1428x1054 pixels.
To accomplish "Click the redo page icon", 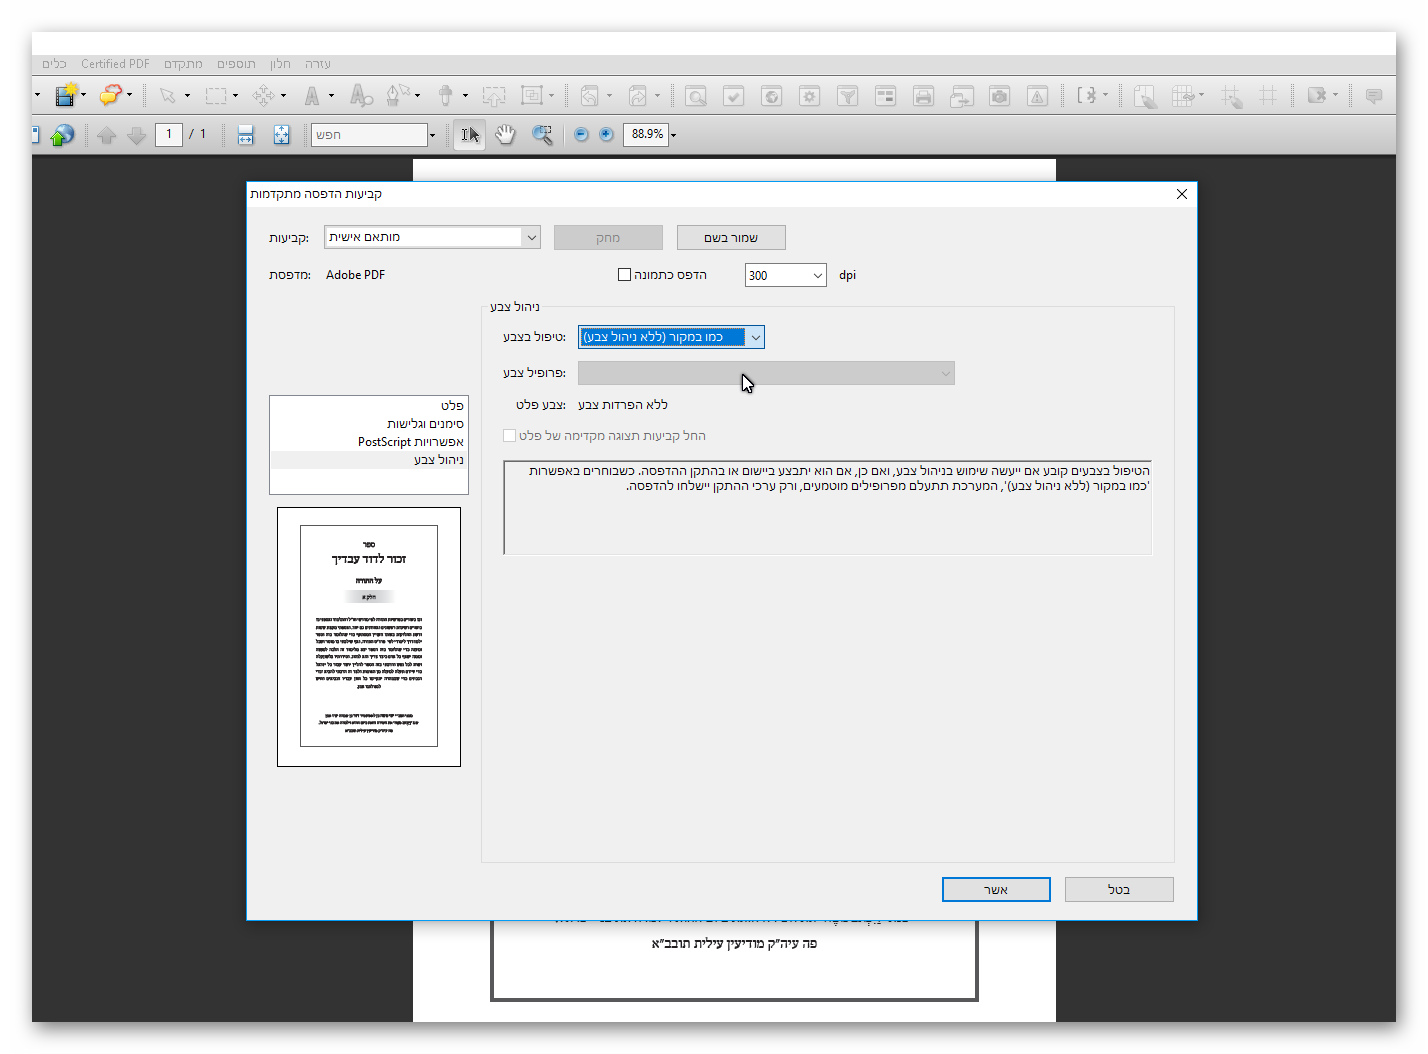I will point(638,96).
